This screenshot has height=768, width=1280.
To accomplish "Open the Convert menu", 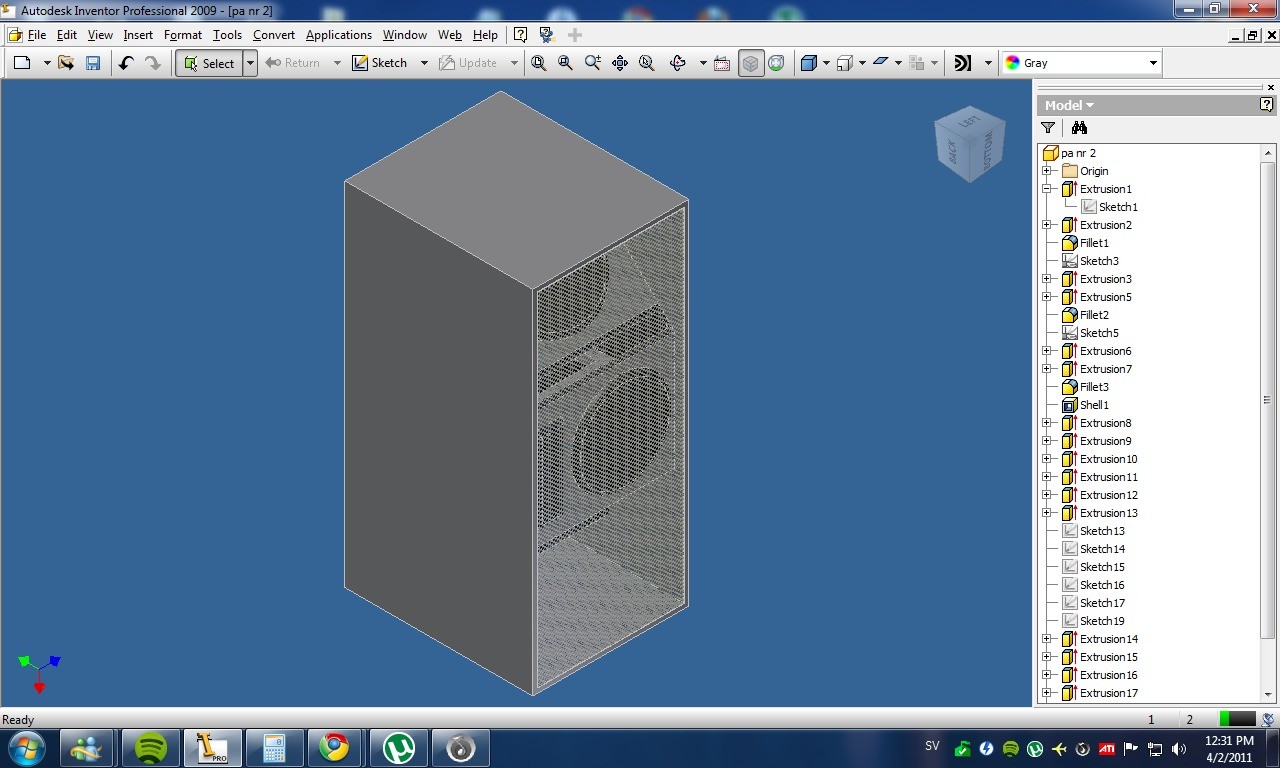I will (x=274, y=35).
